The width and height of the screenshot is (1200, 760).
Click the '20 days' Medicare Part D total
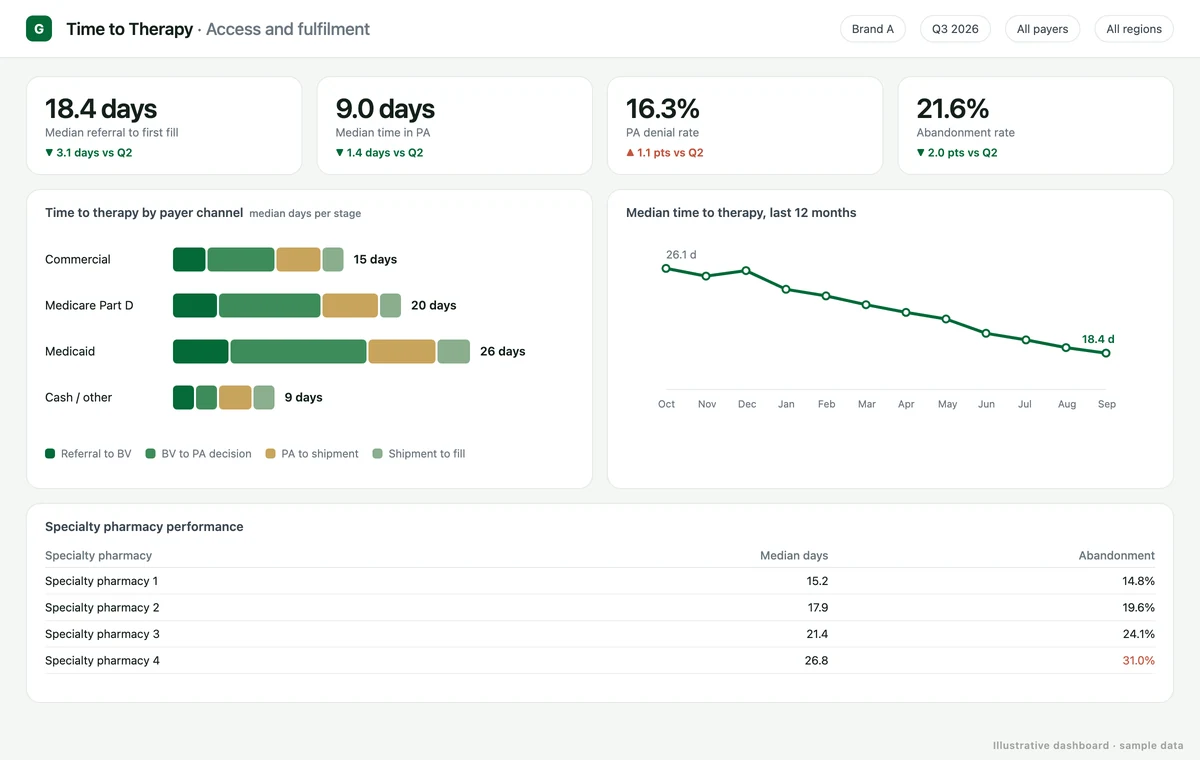click(434, 305)
